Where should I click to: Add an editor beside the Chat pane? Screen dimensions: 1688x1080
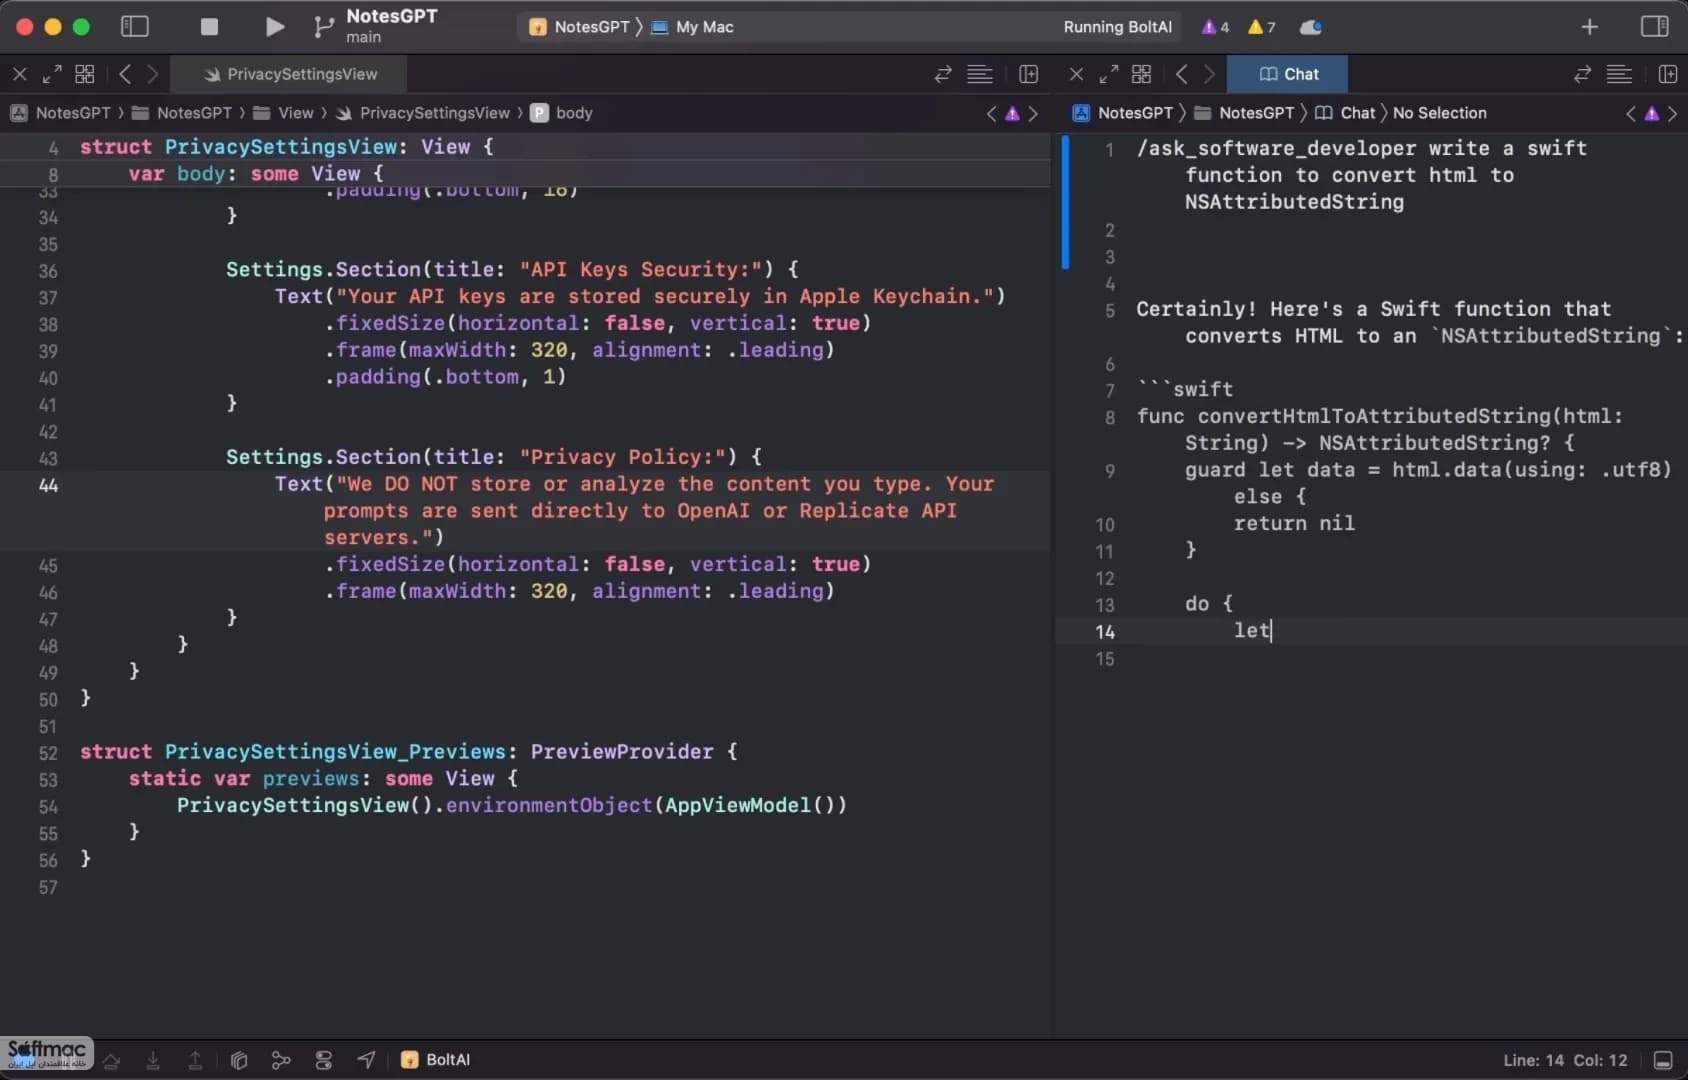pyautogui.click(x=1667, y=74)
